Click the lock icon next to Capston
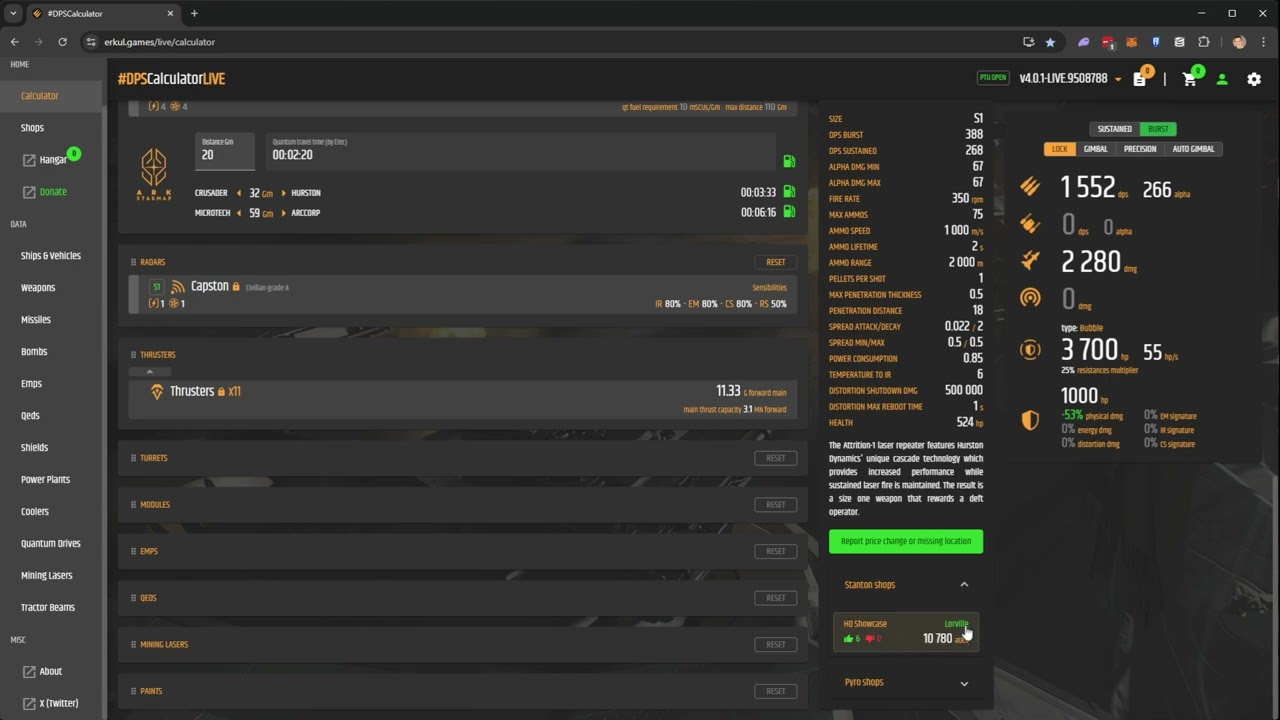This screenshot has height=720, width=1280. coord(236,287)
